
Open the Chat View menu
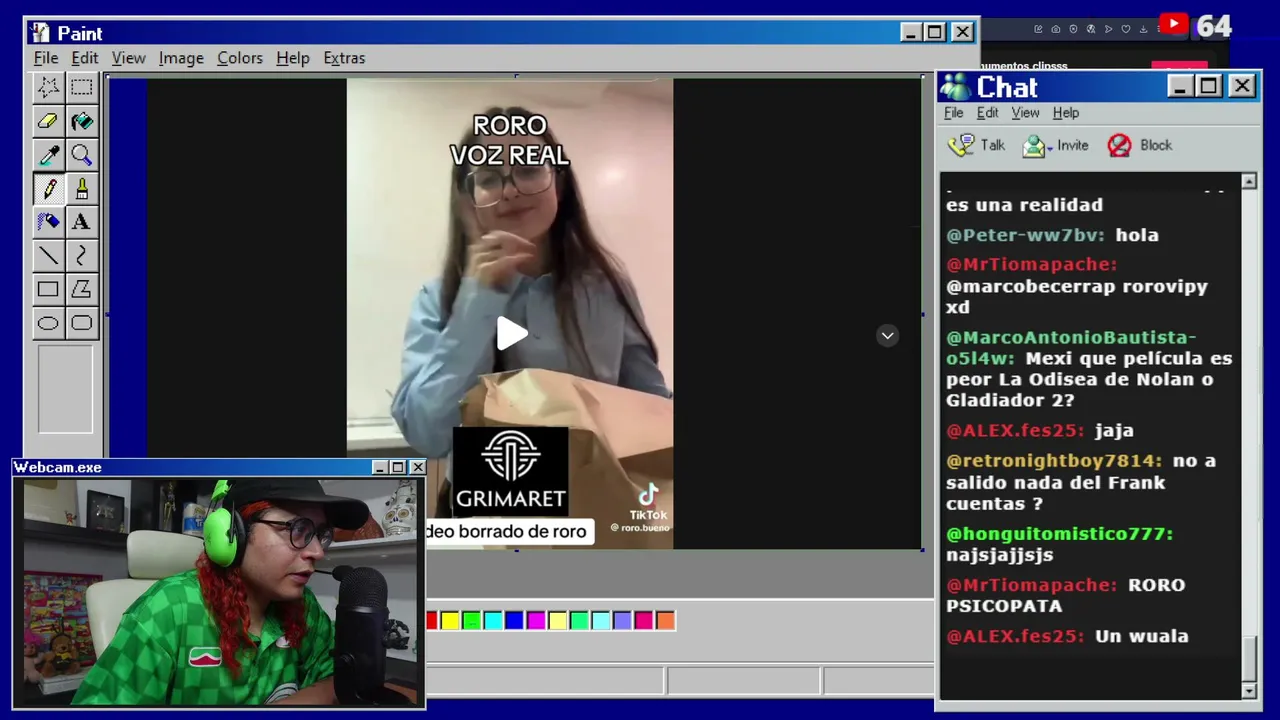(1025, 113)
